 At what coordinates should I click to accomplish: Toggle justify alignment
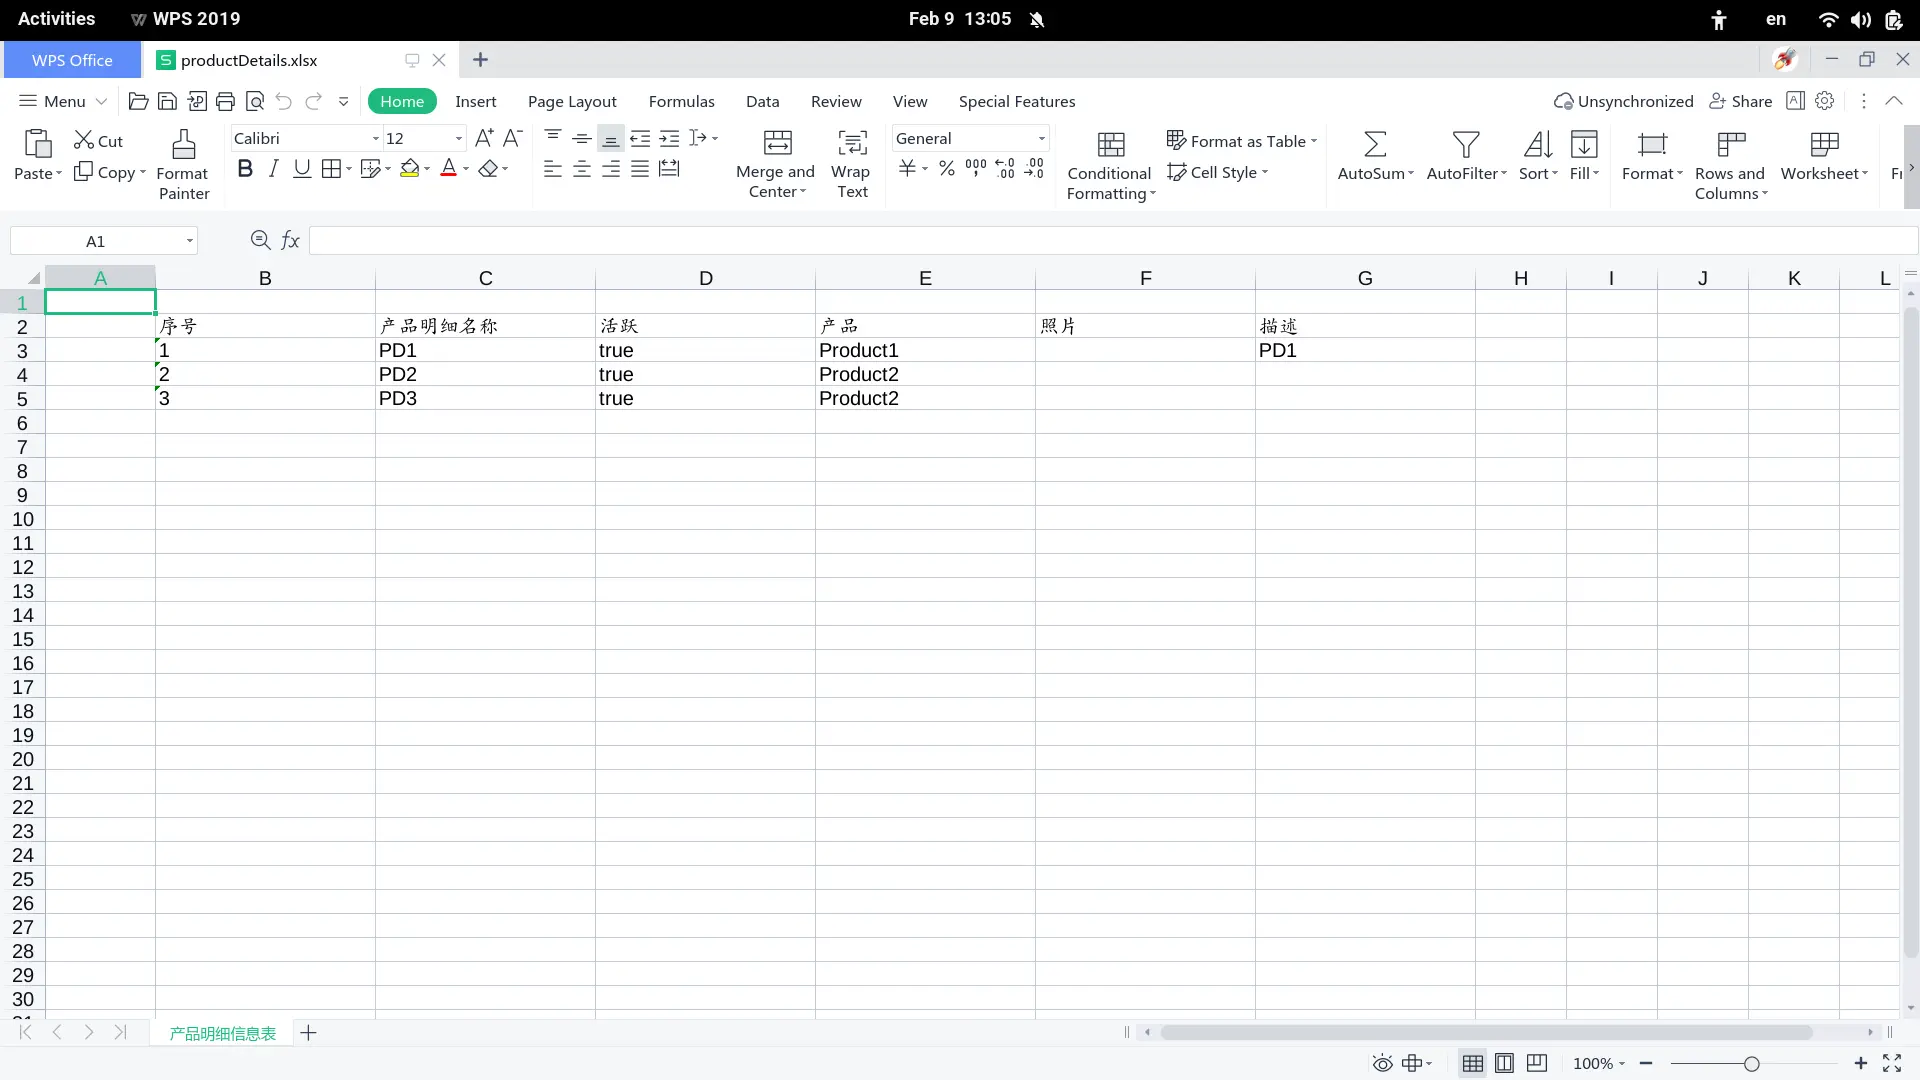click(x=640, y=169)
